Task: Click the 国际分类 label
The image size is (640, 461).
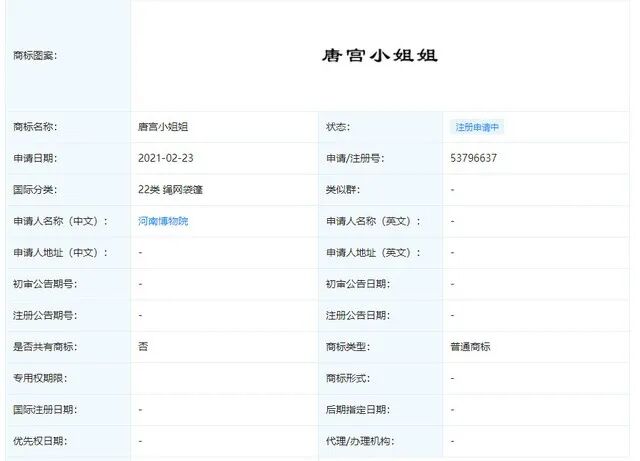Action: [x=35, y=189]
